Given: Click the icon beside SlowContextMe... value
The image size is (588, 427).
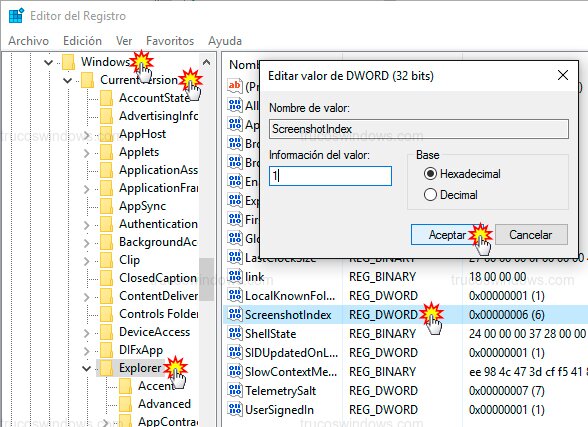Looking at the screenshot, I should point(235,372).
